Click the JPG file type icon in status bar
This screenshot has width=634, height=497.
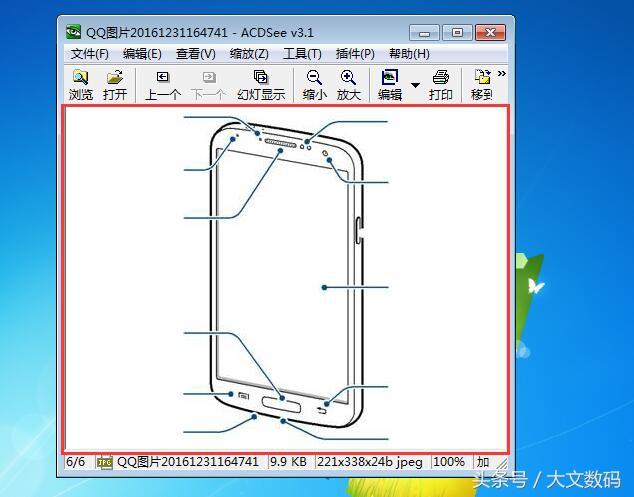[x=104, y=462]
